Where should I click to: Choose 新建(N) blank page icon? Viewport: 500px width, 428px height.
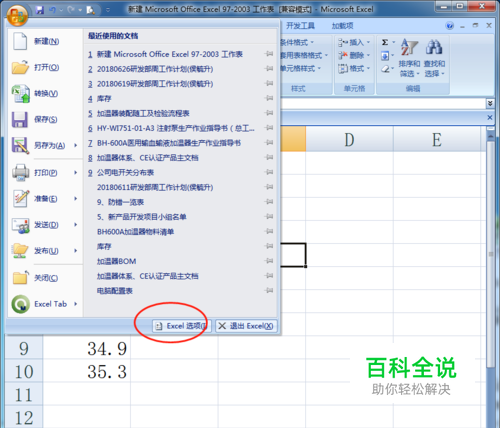(20, 41)
